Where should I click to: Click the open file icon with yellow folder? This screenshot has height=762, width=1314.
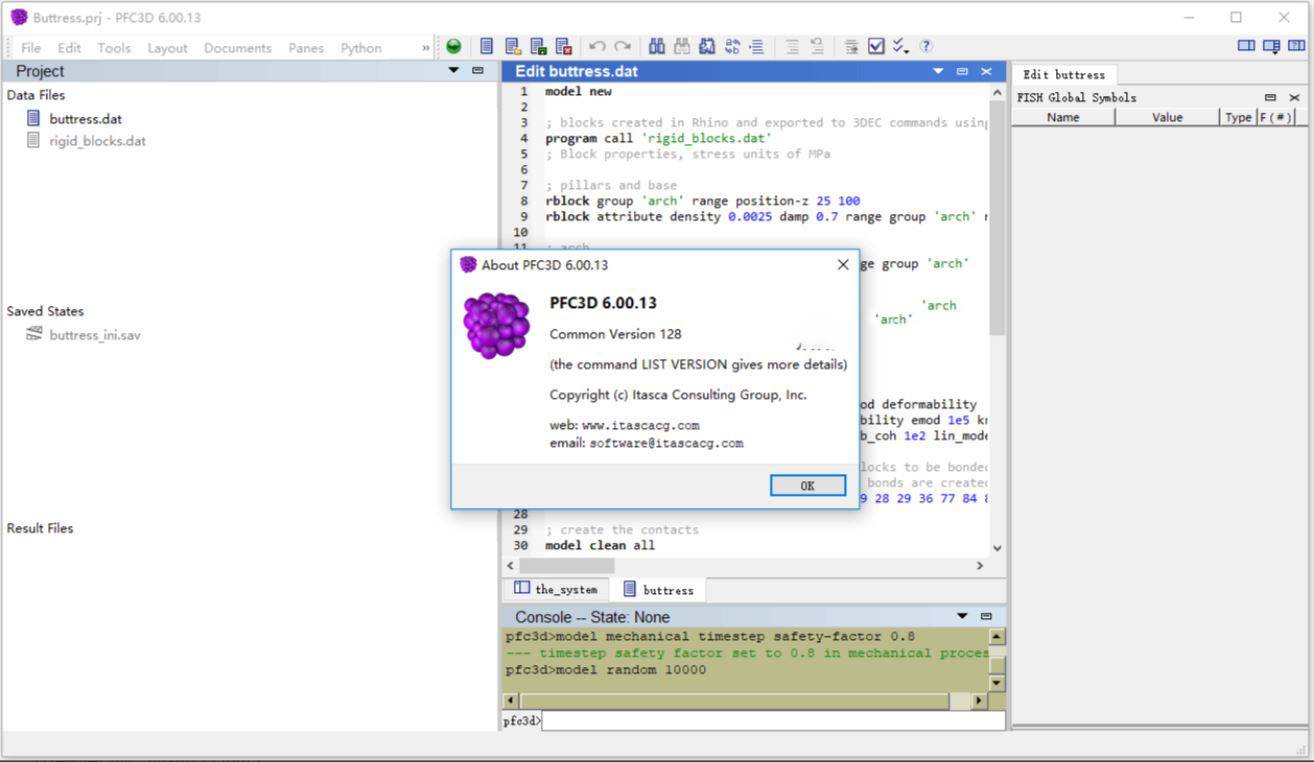tap(513, 47)
